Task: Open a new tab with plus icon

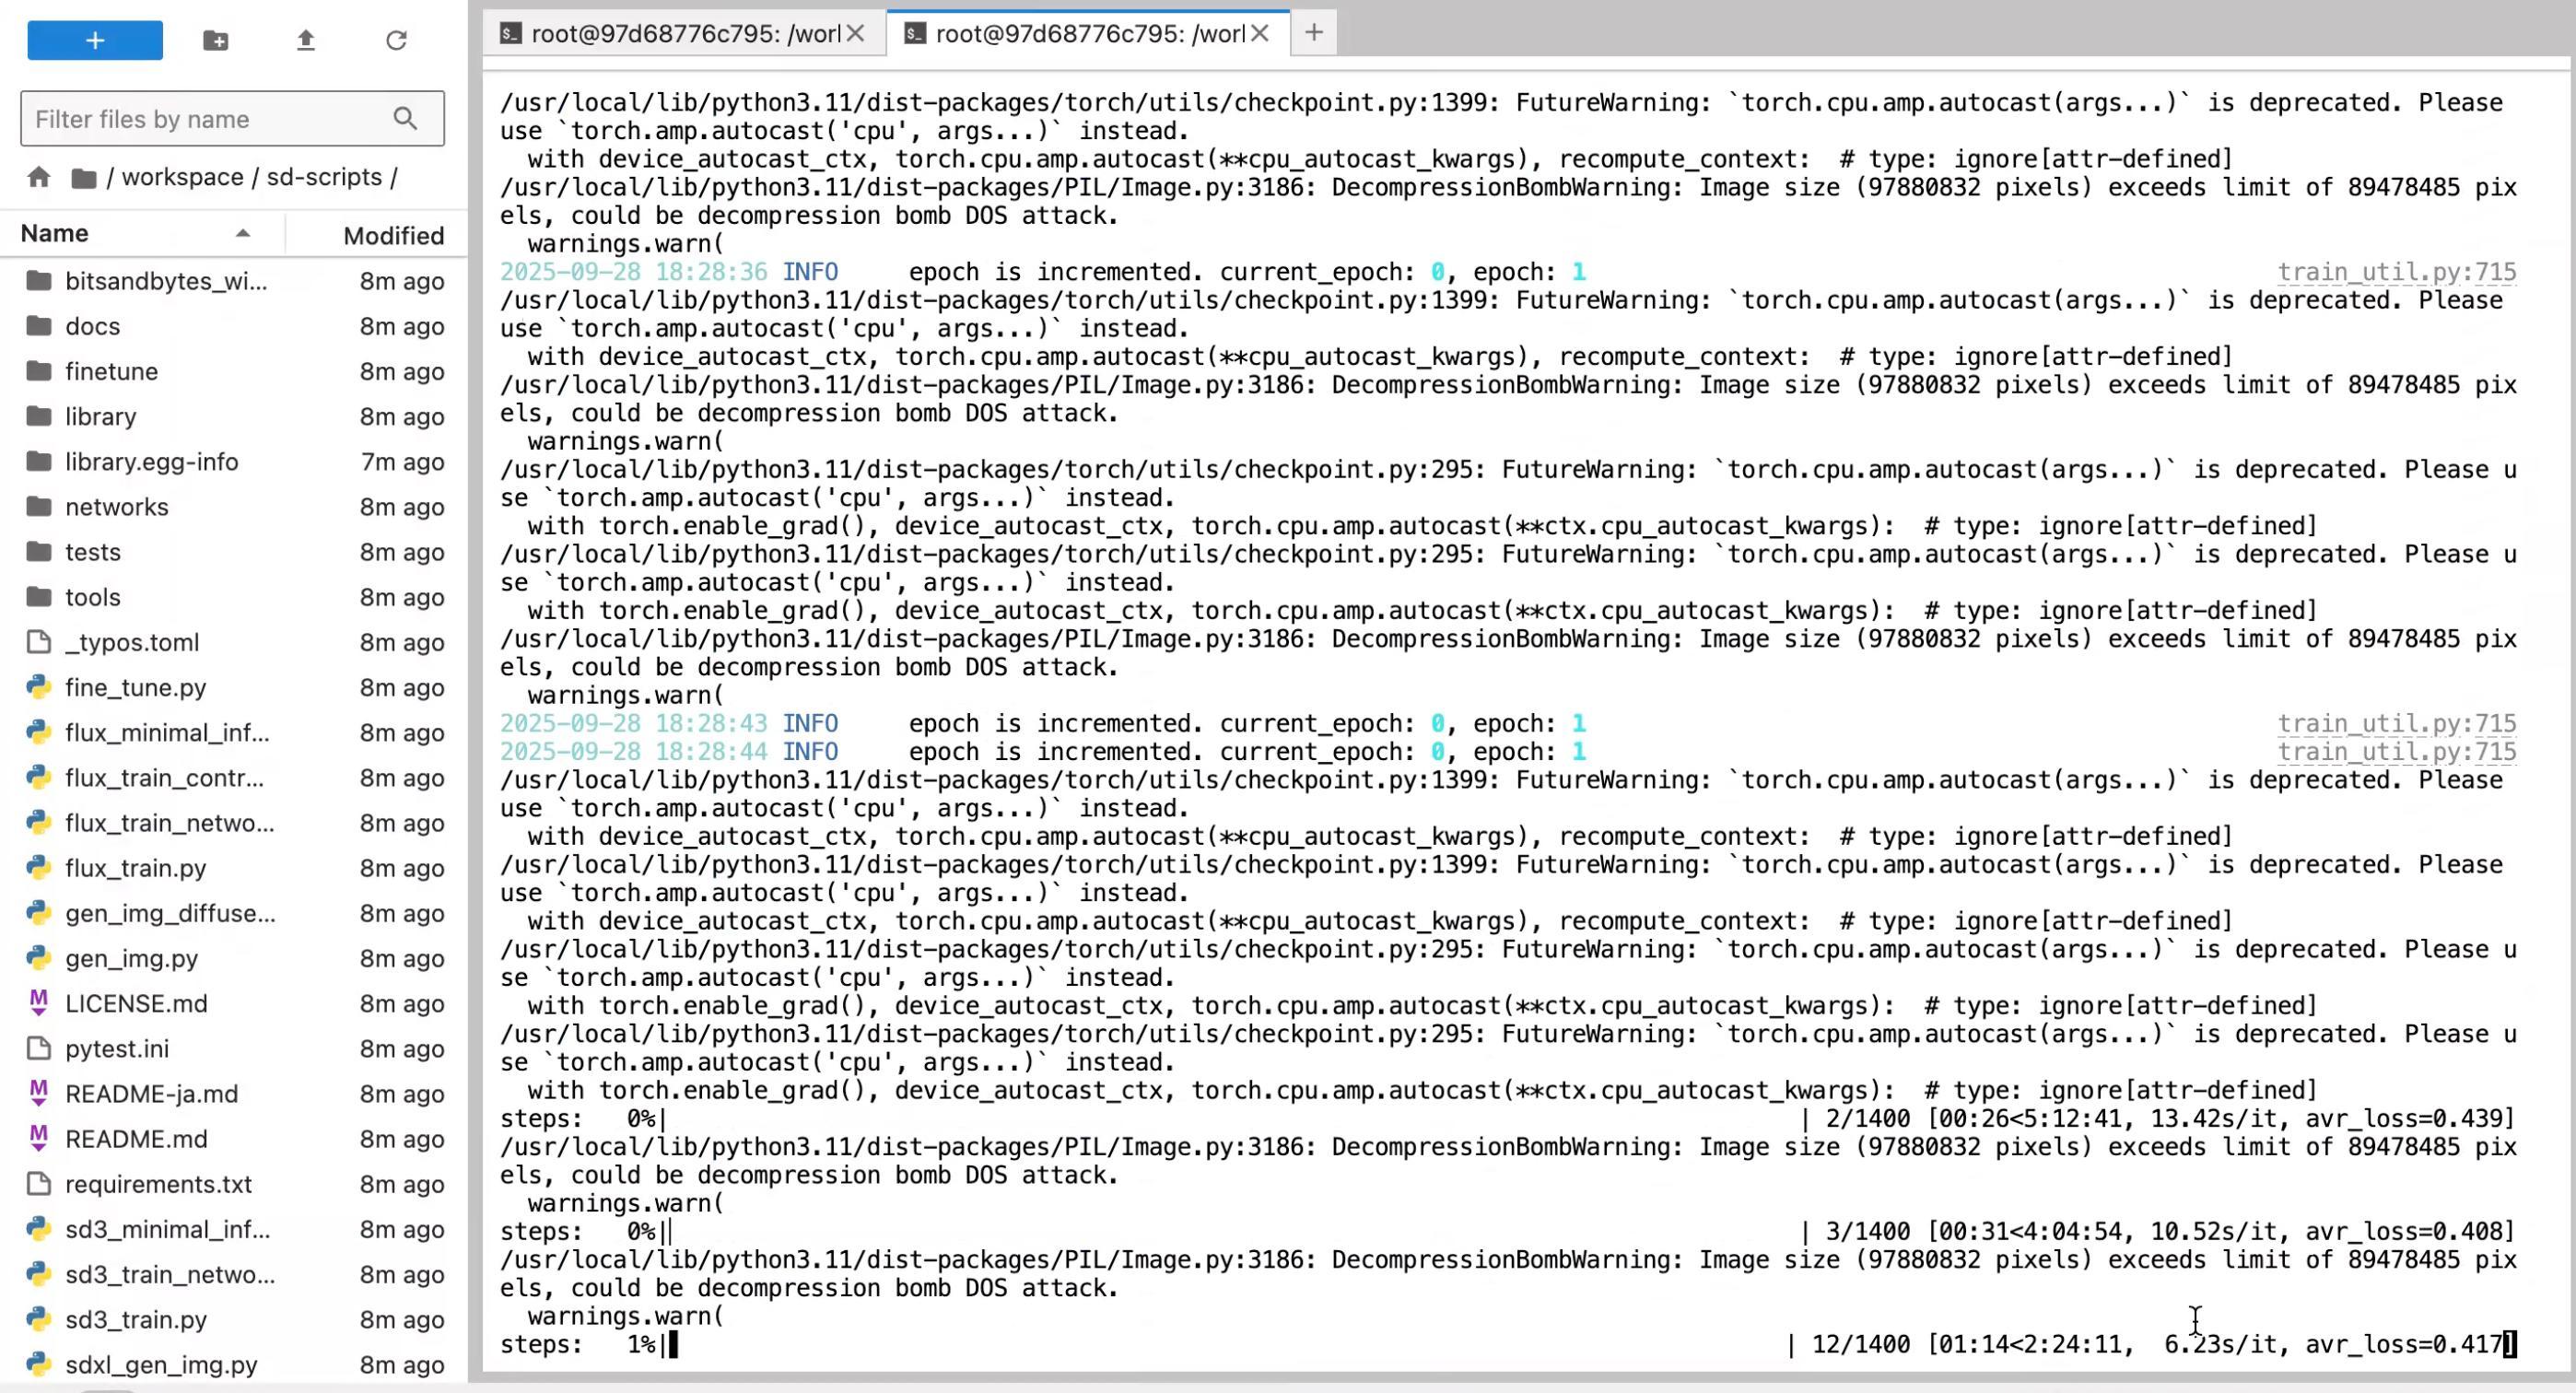Action: 1313,33
